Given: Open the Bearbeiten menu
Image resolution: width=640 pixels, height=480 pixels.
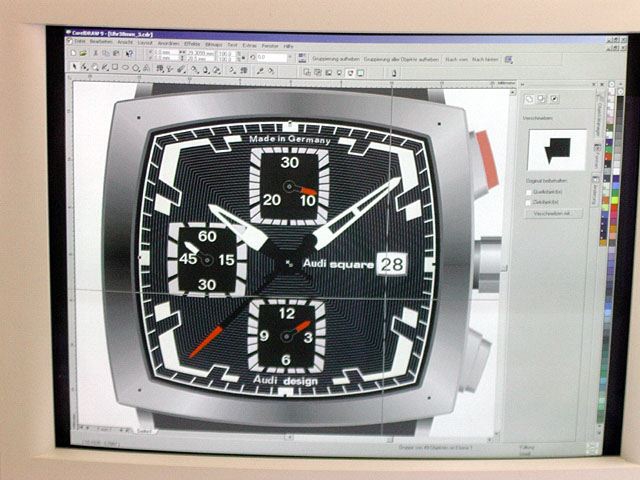Looking at the screenshot, I should point(101,42).
